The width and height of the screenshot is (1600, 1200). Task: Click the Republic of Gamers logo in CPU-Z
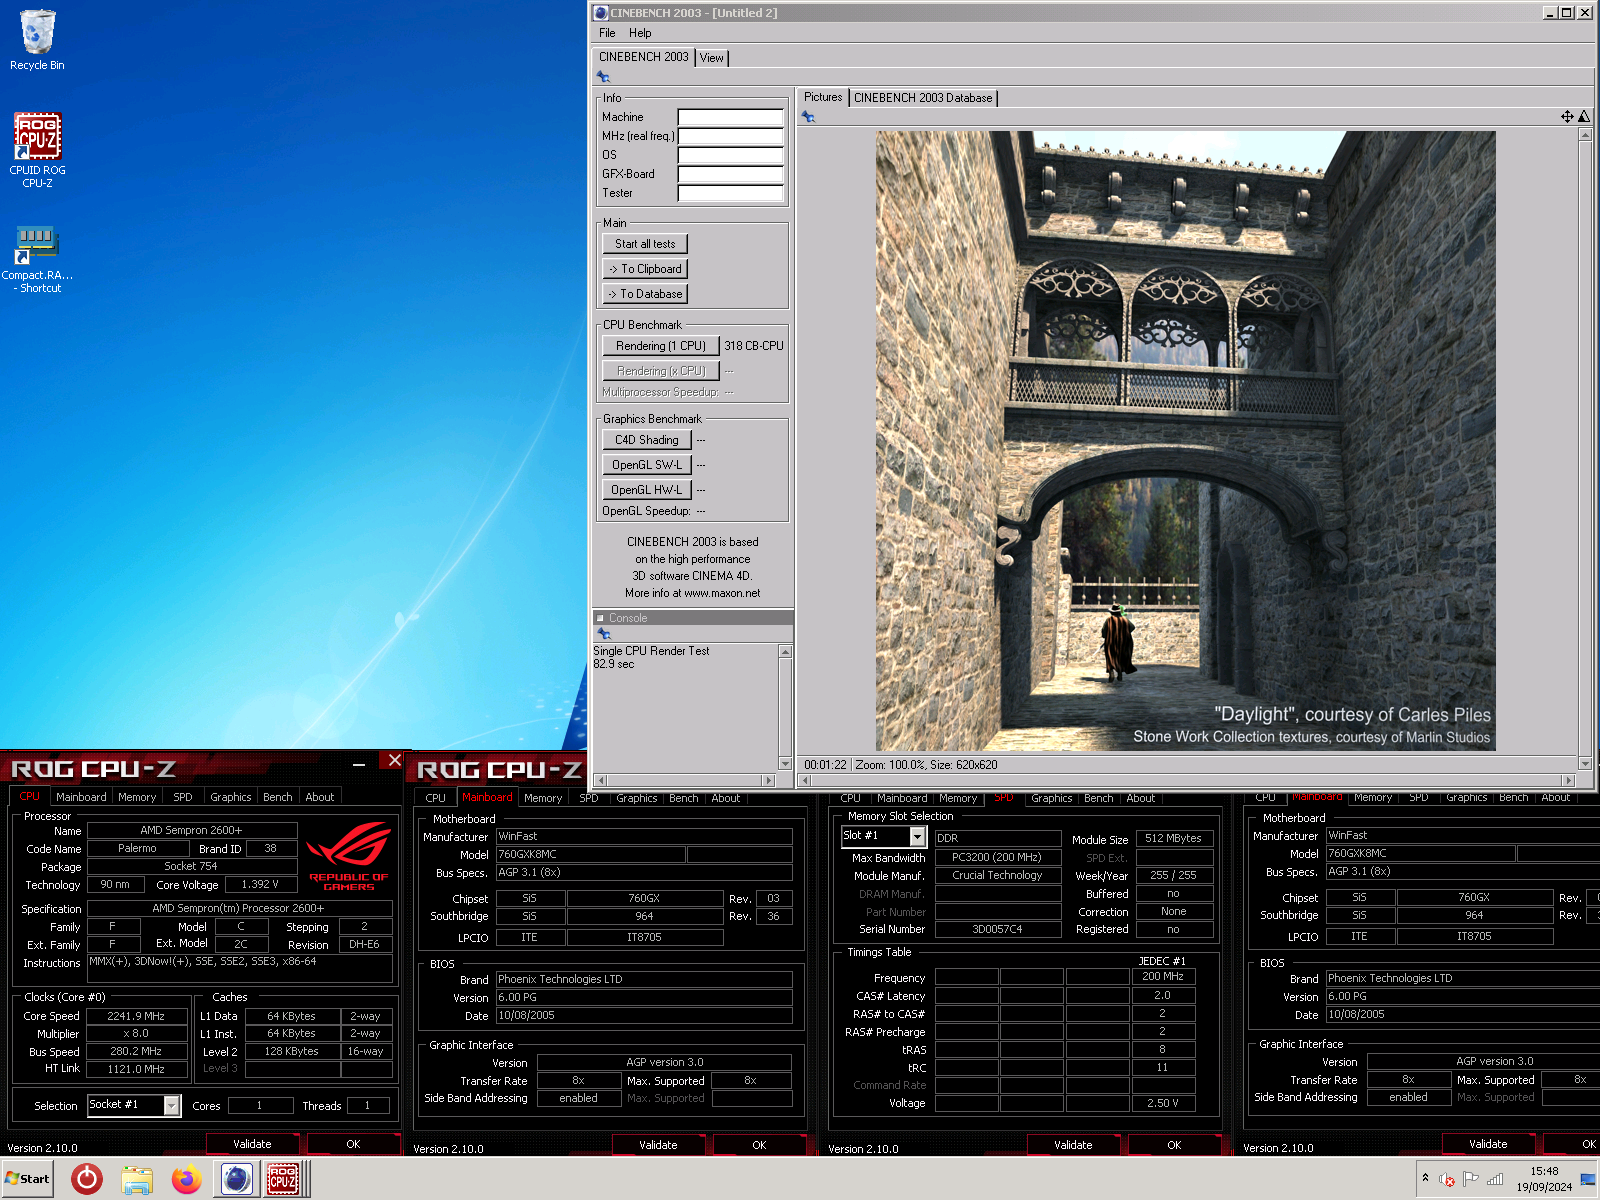point(348,856)
